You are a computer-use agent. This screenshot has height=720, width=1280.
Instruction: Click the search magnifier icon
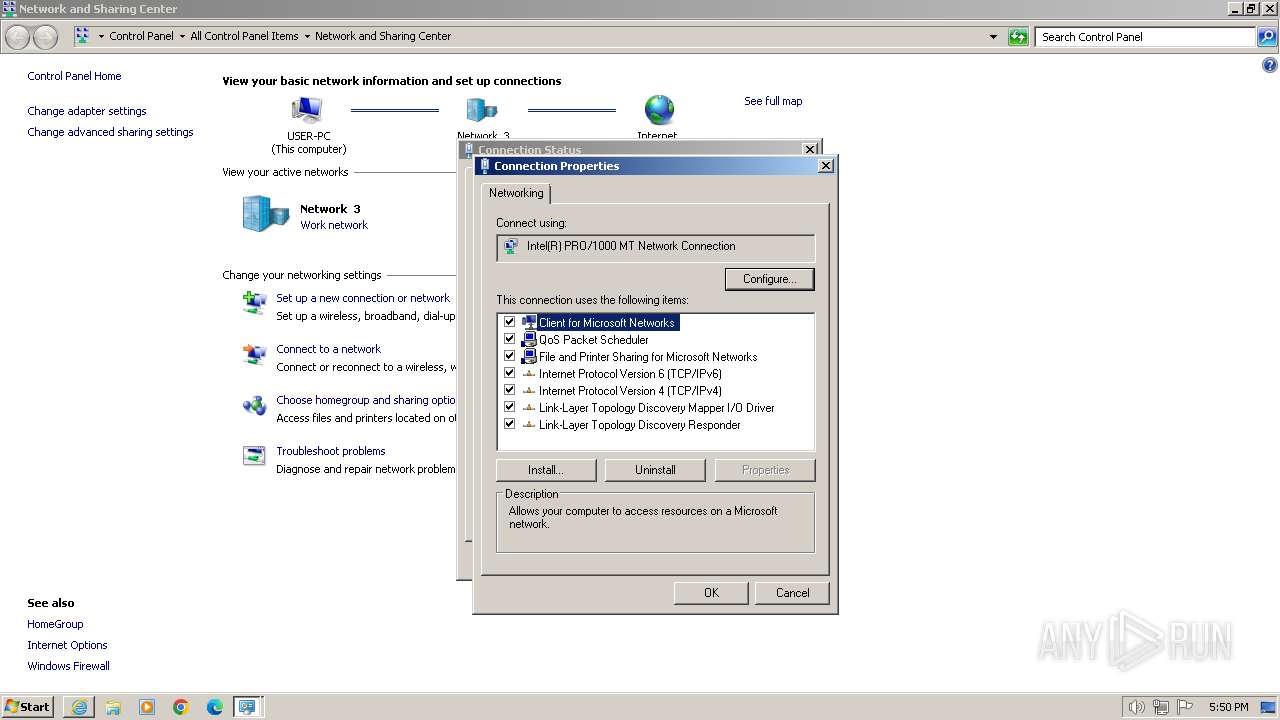tap(1267, 37)
